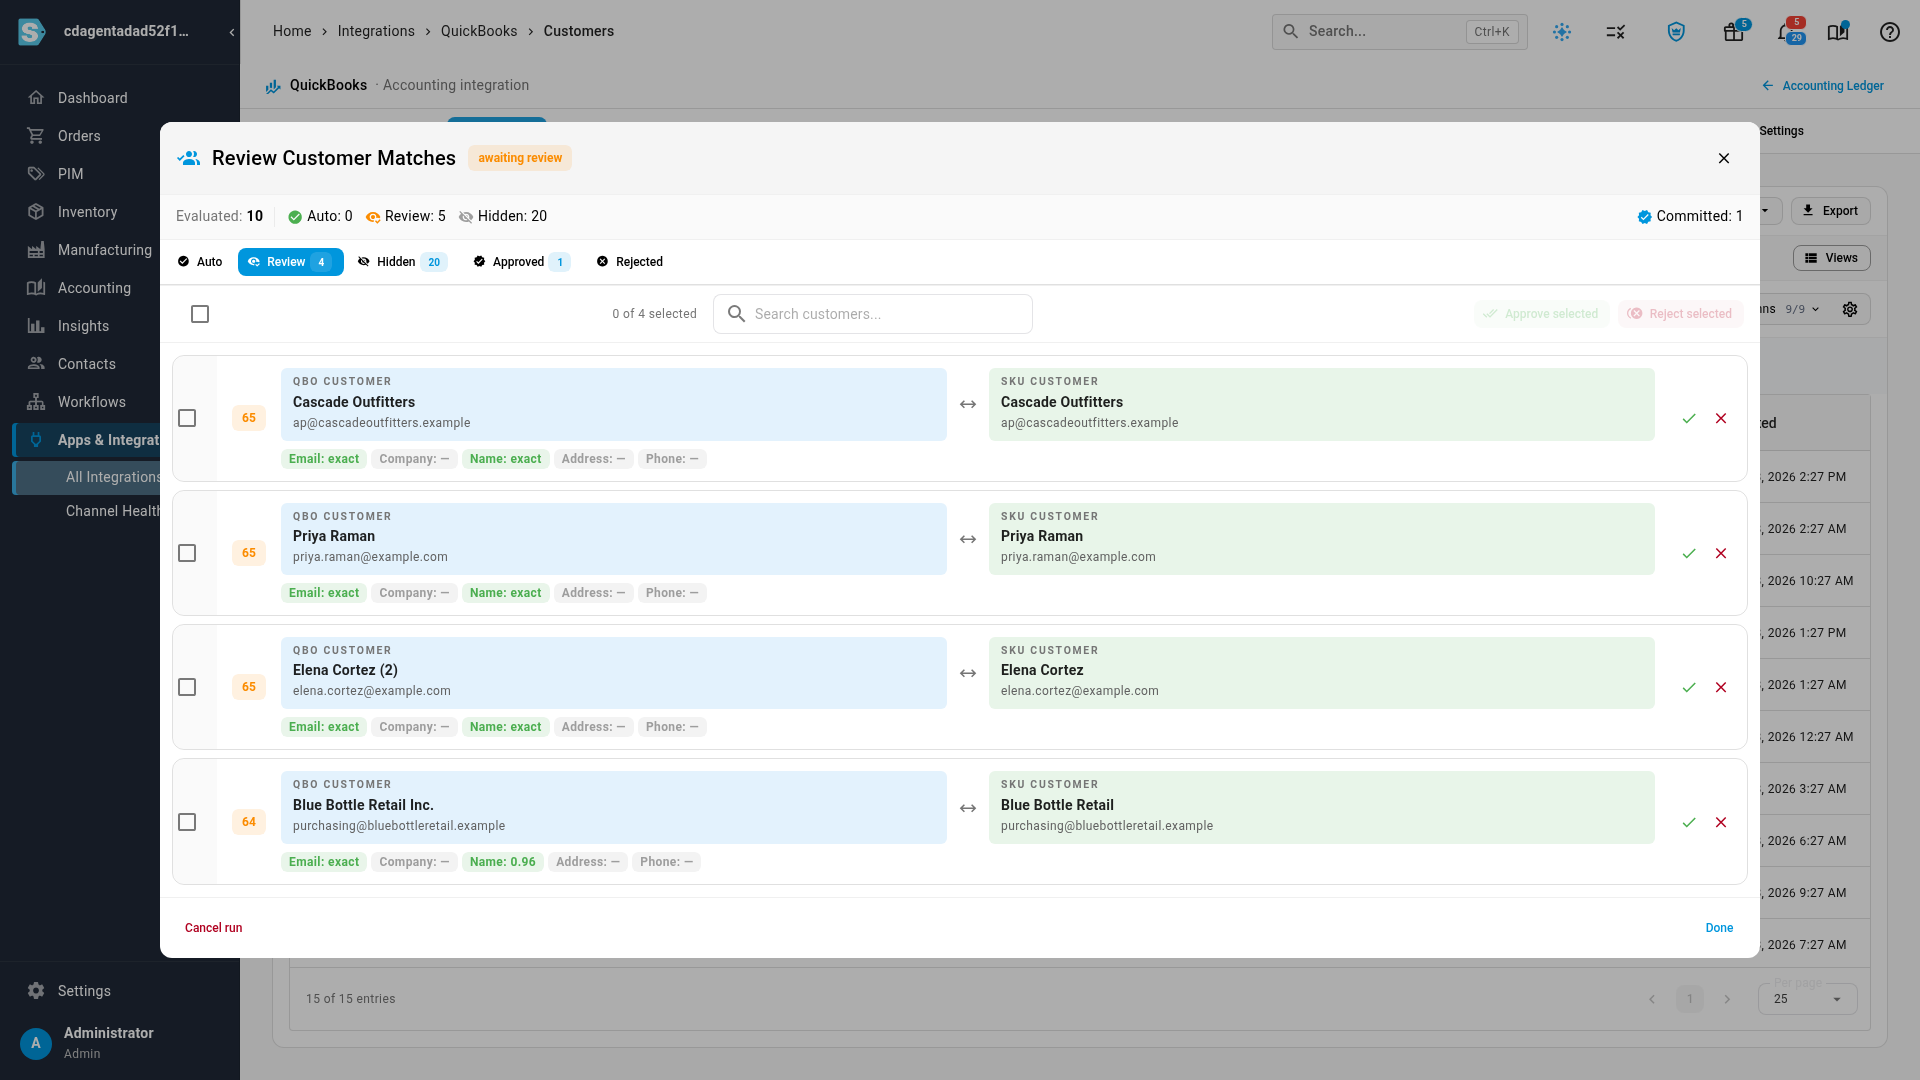Open the Views button
1920x1080 pixels.
point(1831,258)
